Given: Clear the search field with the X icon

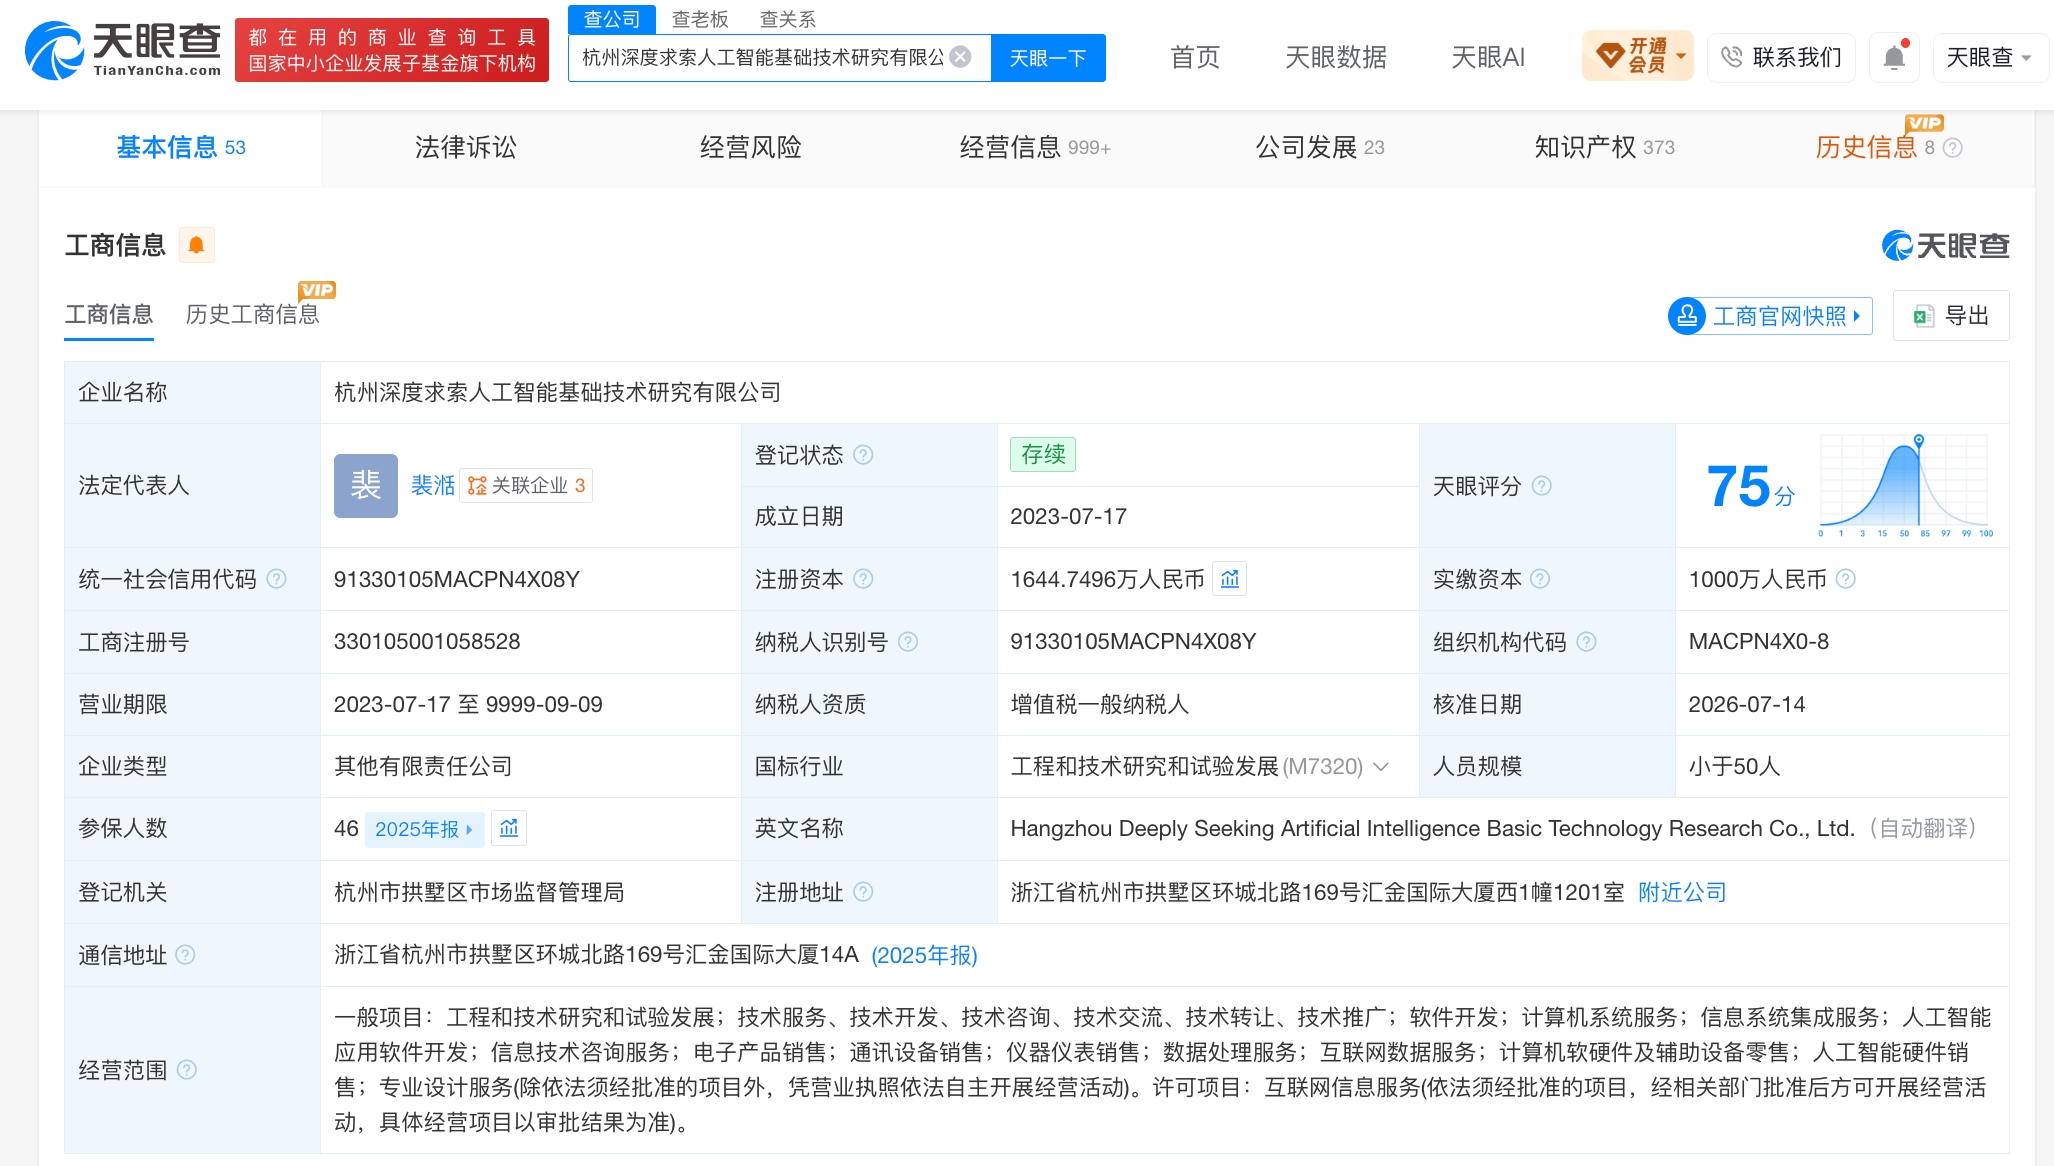Looking at the screenshot, I should coord(960,57).
